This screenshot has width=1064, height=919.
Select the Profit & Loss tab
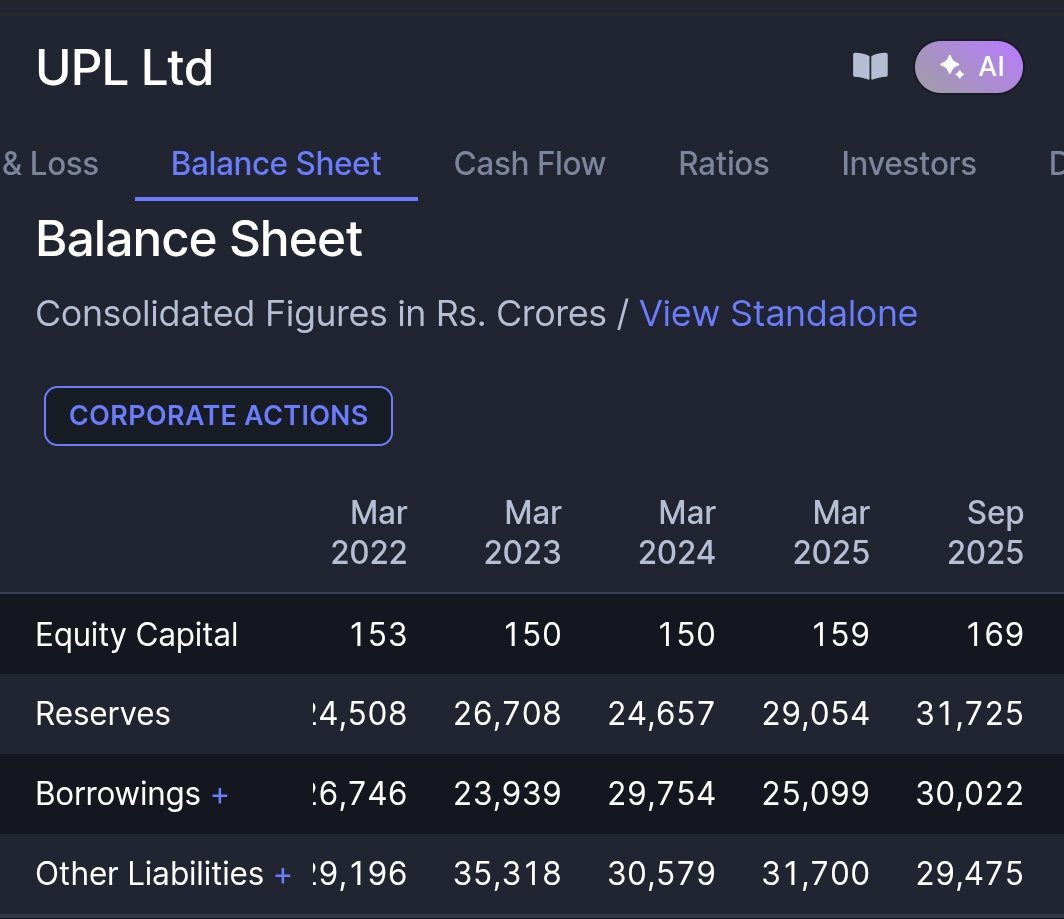coord(48,163)
